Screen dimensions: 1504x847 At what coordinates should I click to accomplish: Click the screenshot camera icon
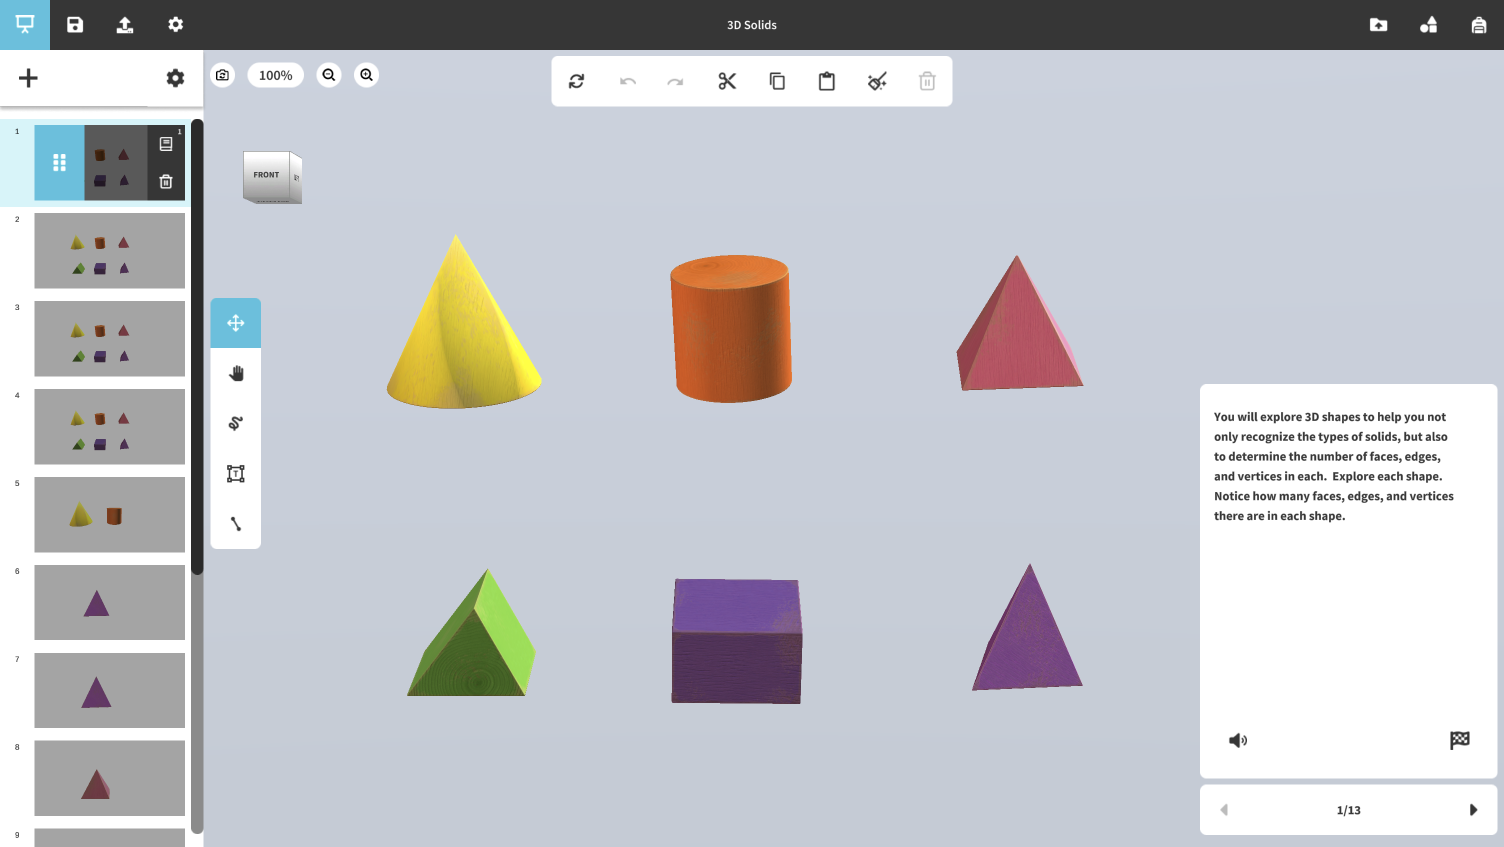coord(223,75)
